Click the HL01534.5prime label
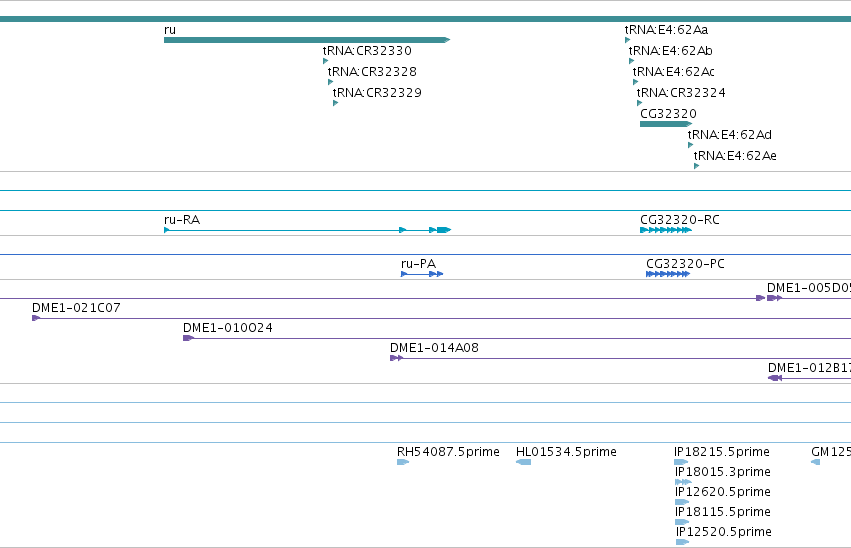This screenshot has height=548, width=851. (x=566, y=452)
